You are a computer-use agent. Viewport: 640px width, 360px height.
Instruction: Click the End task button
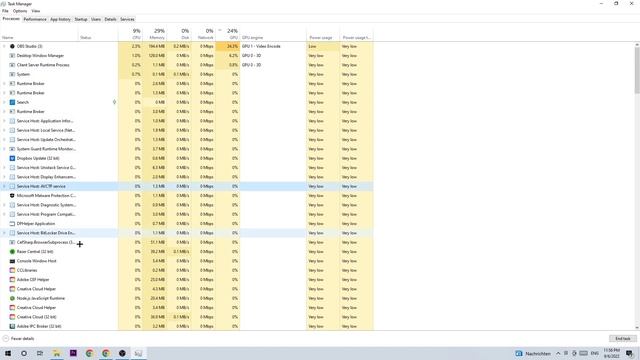(623, 339)
